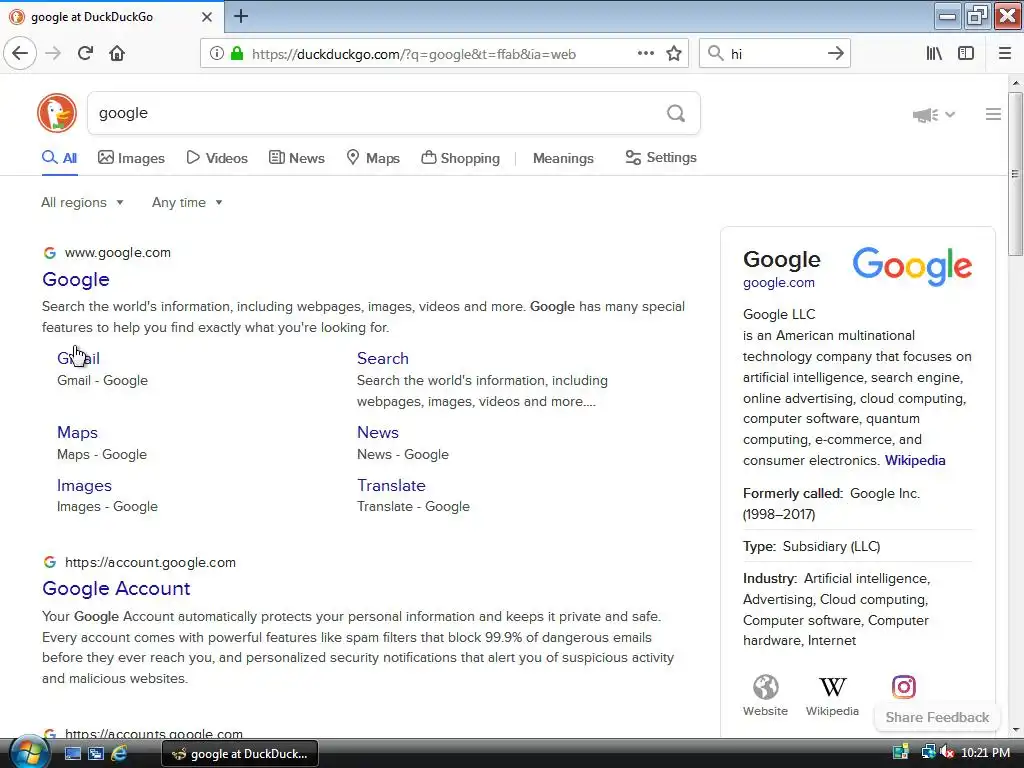The image size is (1024, 768).
Task: Close the 'google at DuckDuckGo' tab
Action: click(x=206, y=17)
